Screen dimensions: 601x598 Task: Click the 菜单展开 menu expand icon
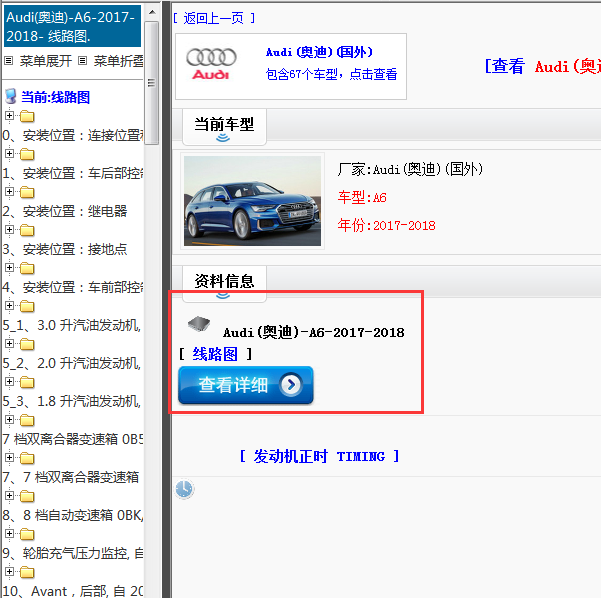[9, 61]
